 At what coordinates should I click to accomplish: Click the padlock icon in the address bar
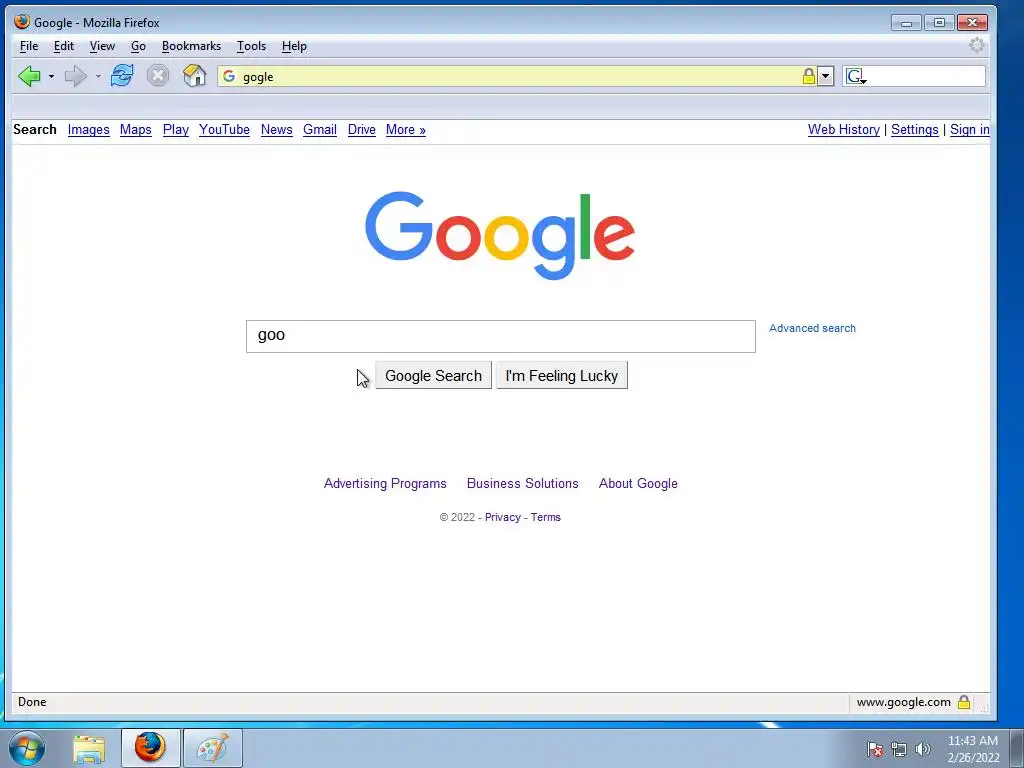tap(808, 76)
